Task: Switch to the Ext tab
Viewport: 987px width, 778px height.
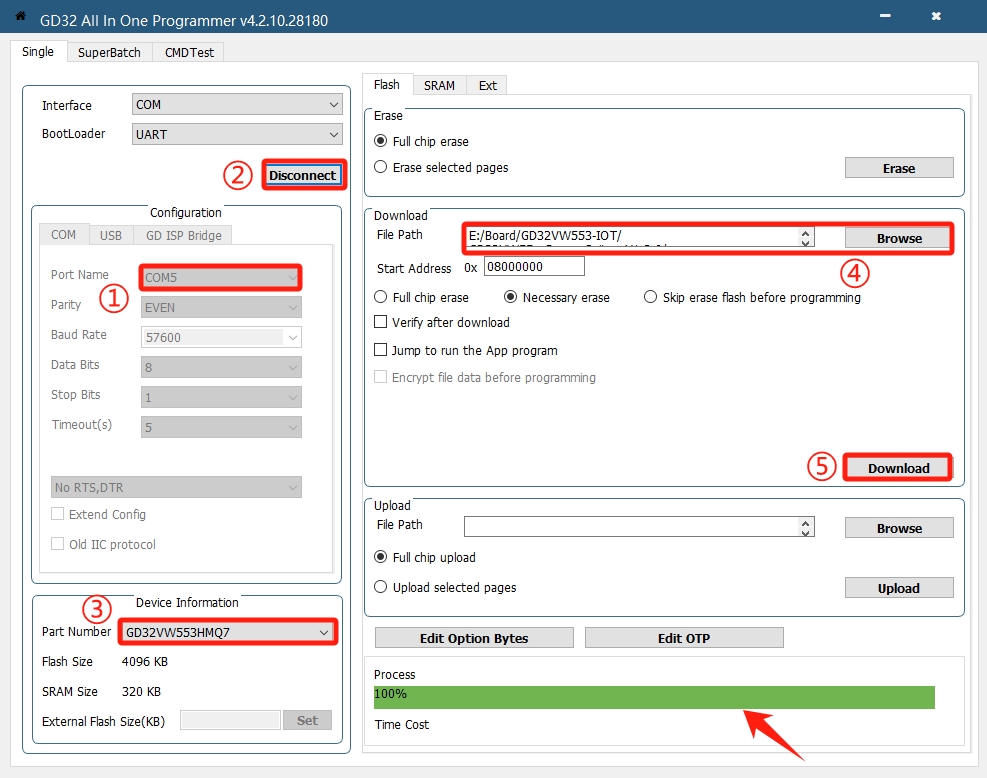Action: pos(487,86)
